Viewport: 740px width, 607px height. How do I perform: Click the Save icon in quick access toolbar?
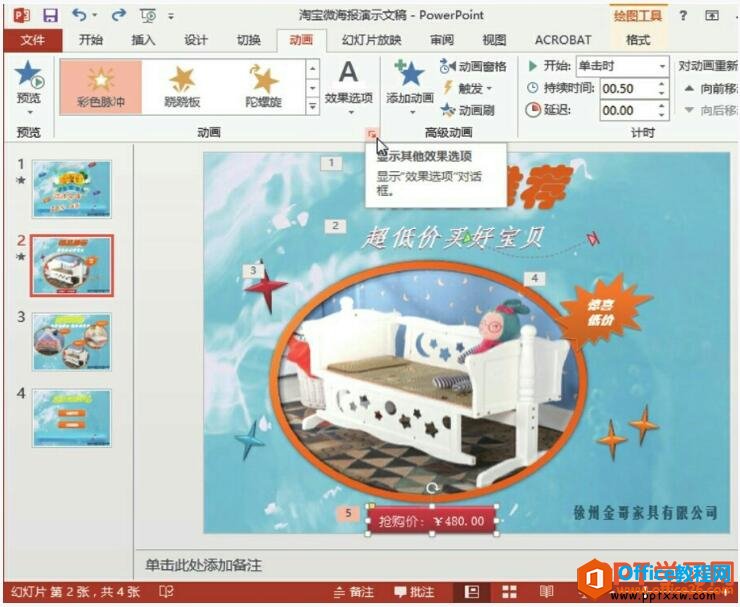pyautogui.click(x=50, y=16)
